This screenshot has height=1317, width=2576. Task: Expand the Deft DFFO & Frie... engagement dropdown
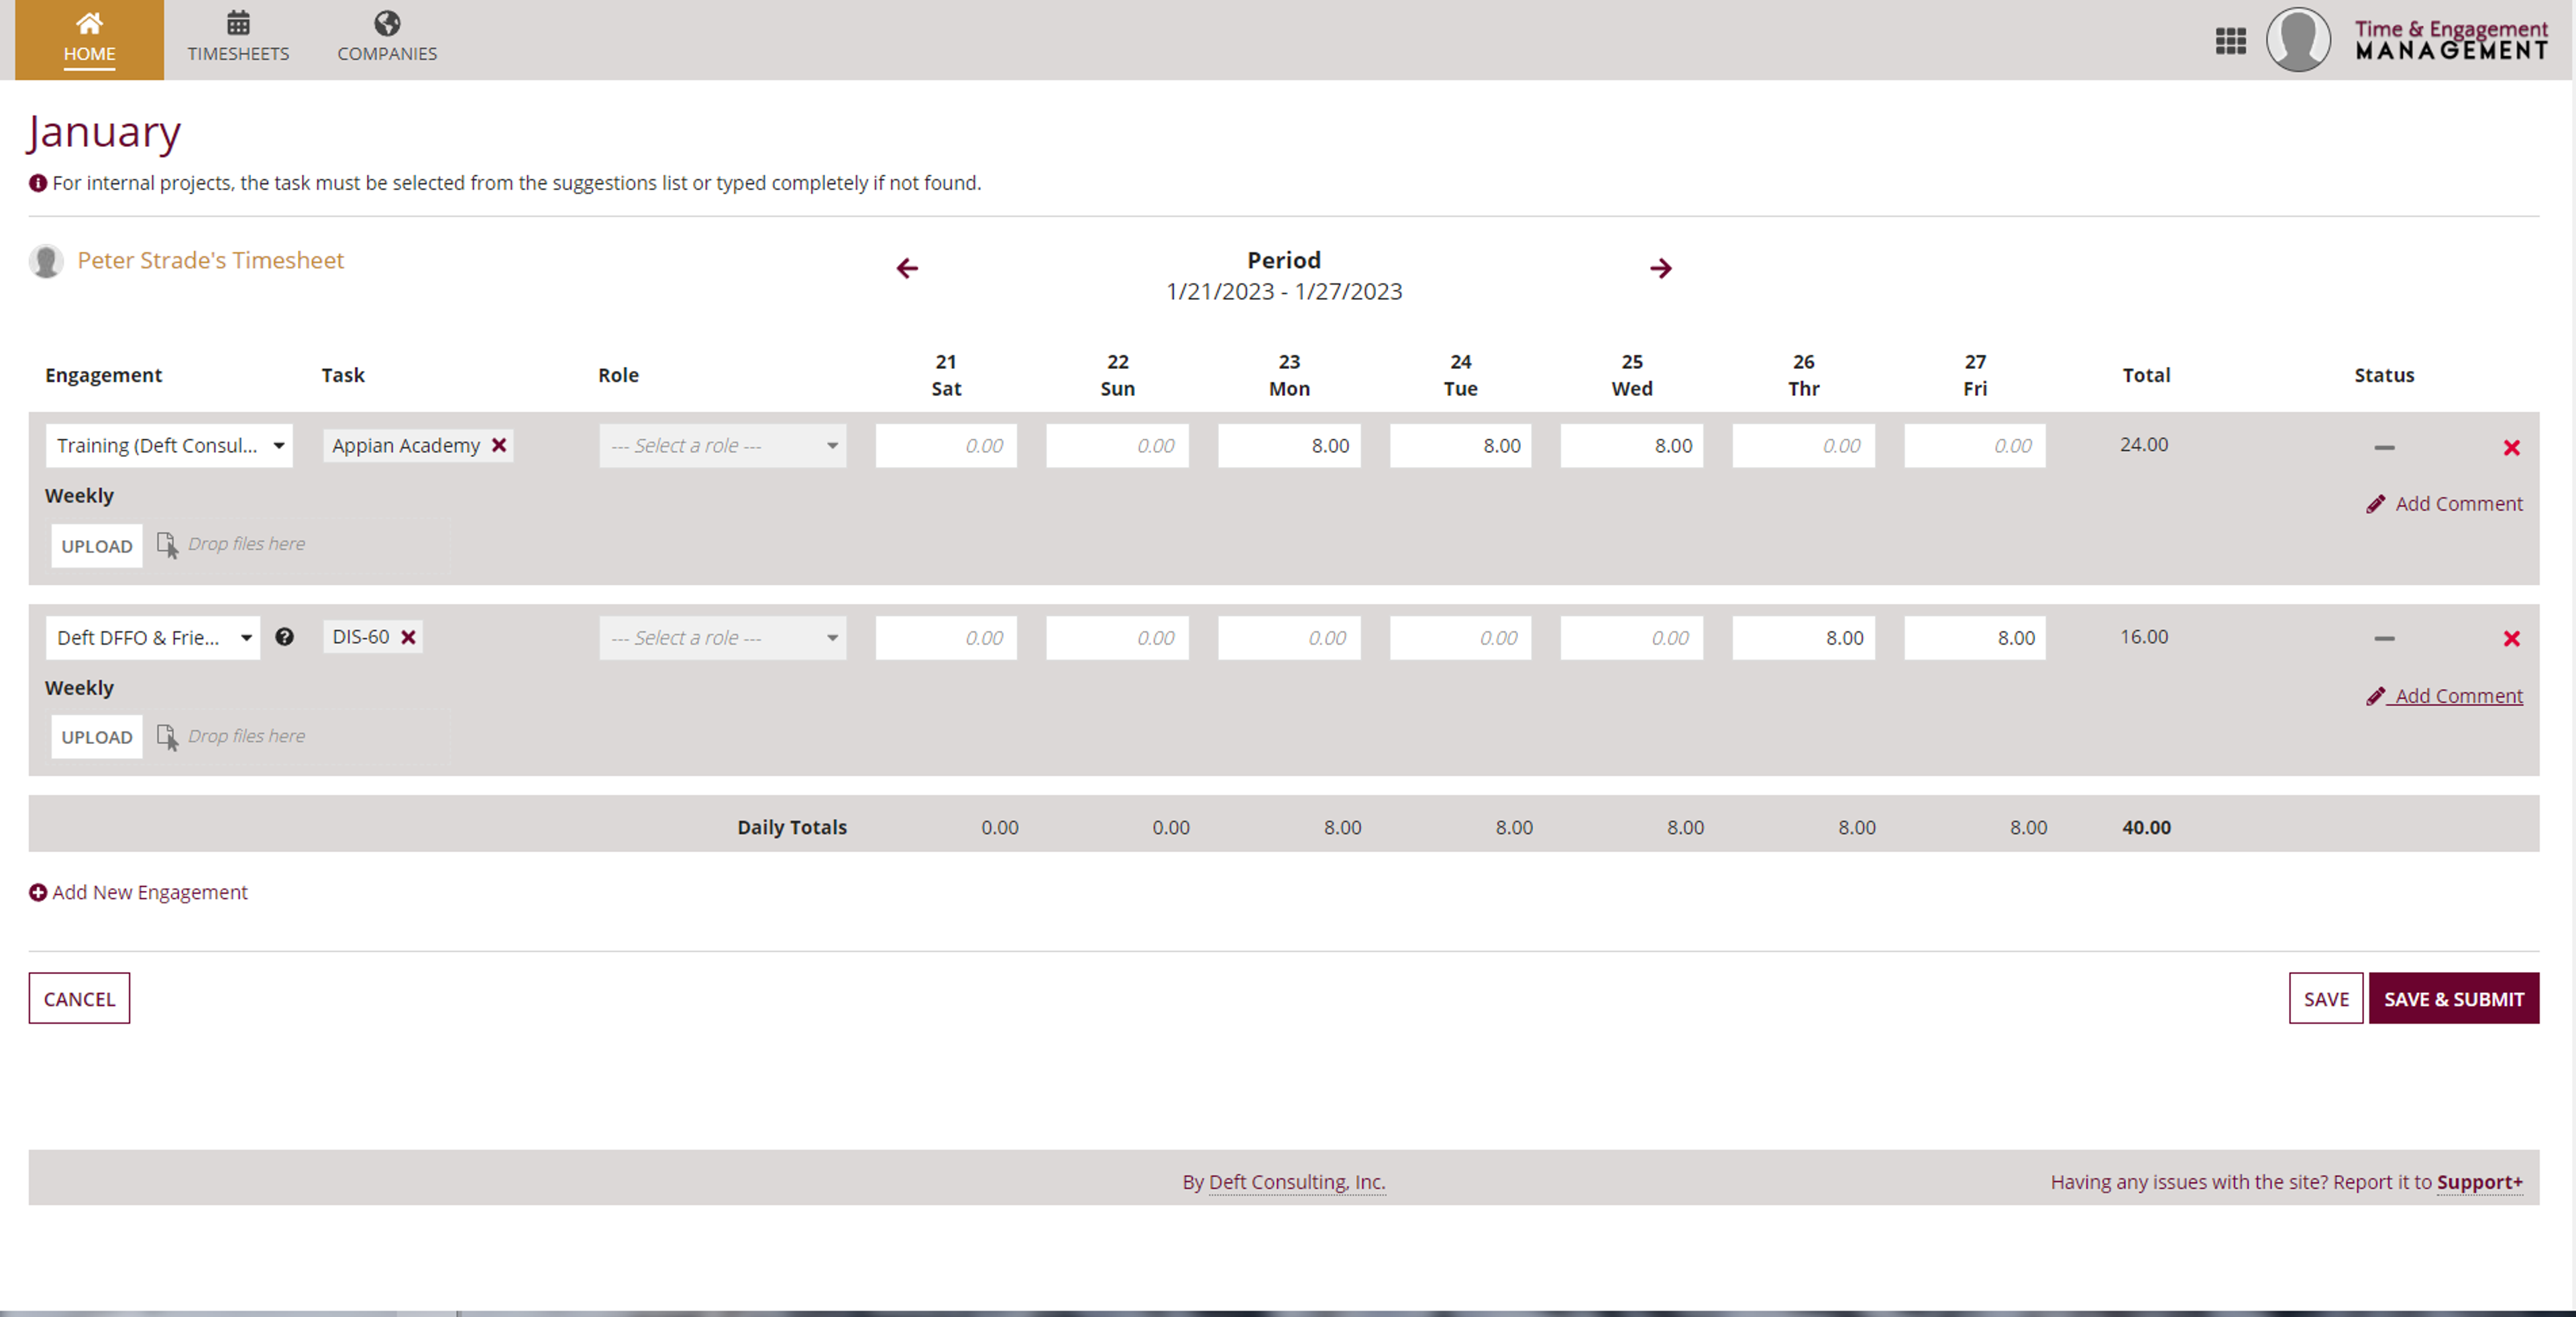click(153, 637)
